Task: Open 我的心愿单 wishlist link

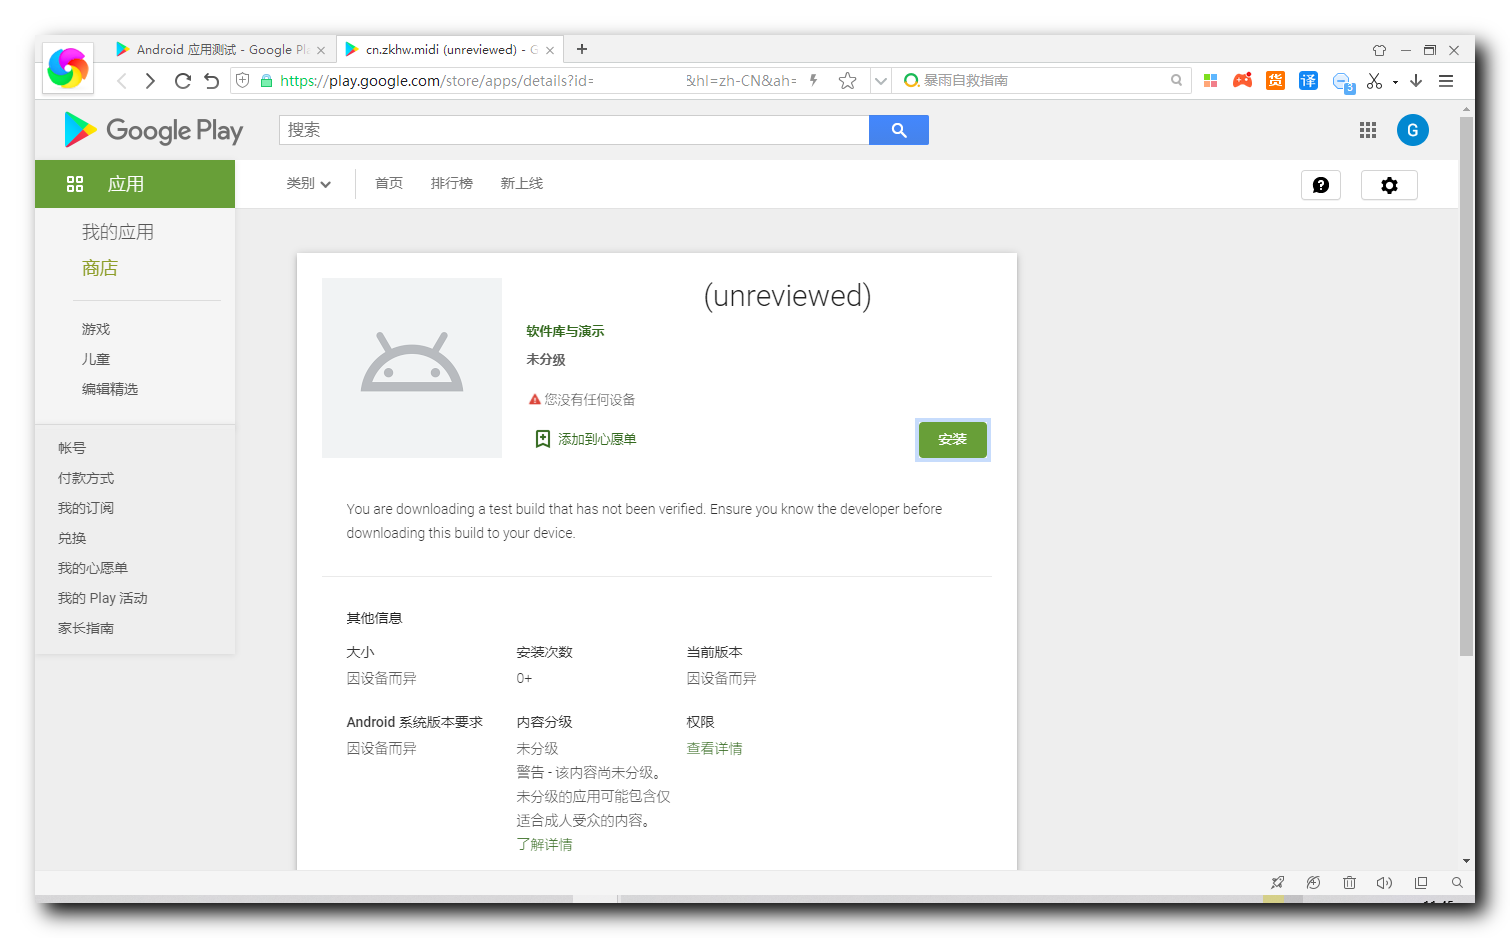Action: point(93,568)
